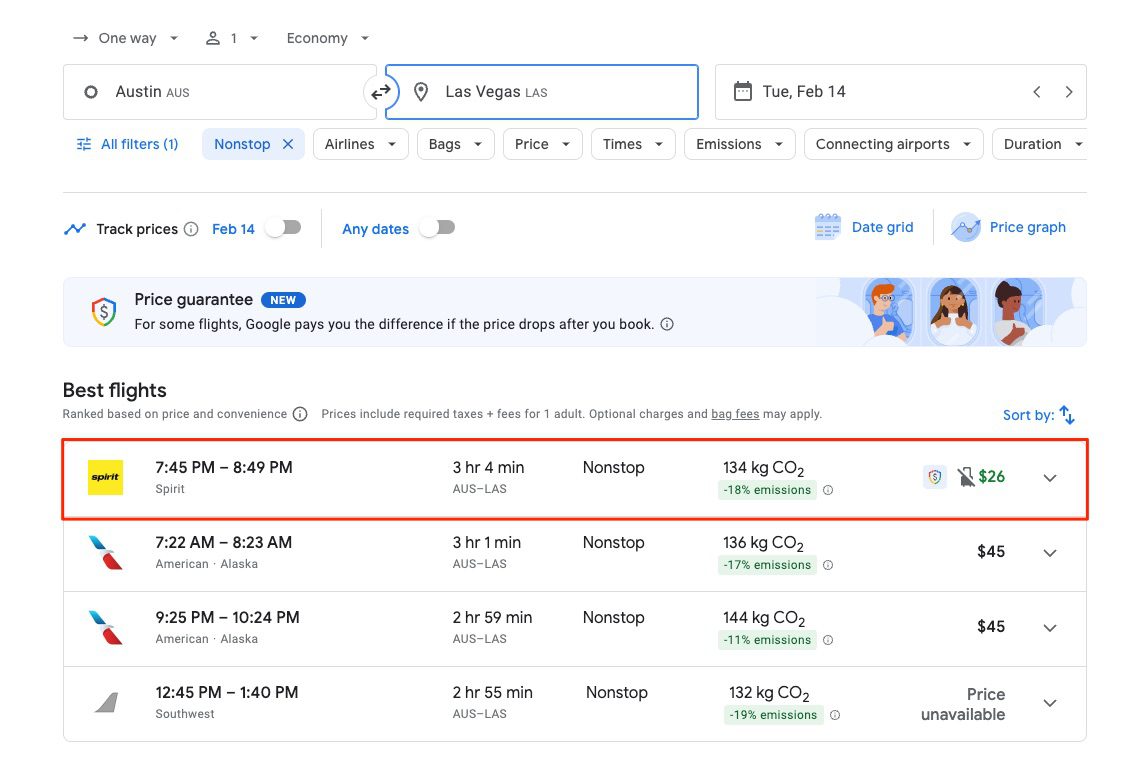Viewport: 1137px width, 765px height.
Task: Click the swap origin and destination icon
Action: (380, 91)
